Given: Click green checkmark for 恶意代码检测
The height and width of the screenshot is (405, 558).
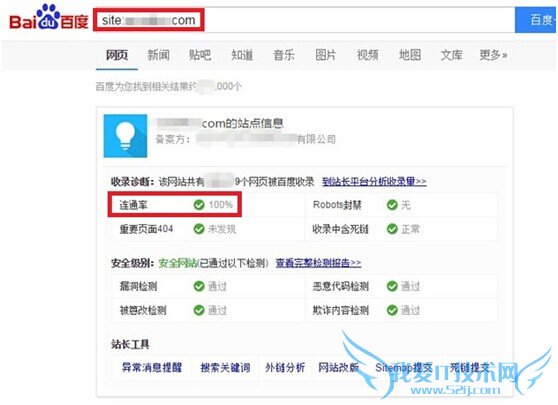Looking at the screenshot, I should pos(392,286).
